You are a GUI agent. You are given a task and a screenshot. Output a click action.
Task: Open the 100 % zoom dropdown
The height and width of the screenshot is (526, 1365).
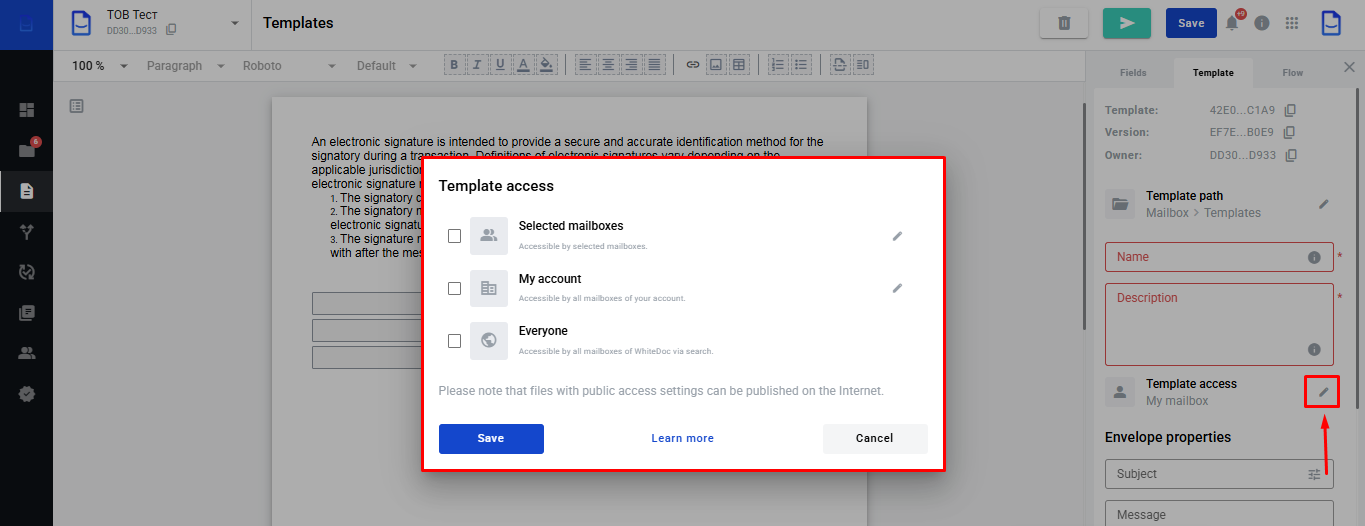(100, 66)
